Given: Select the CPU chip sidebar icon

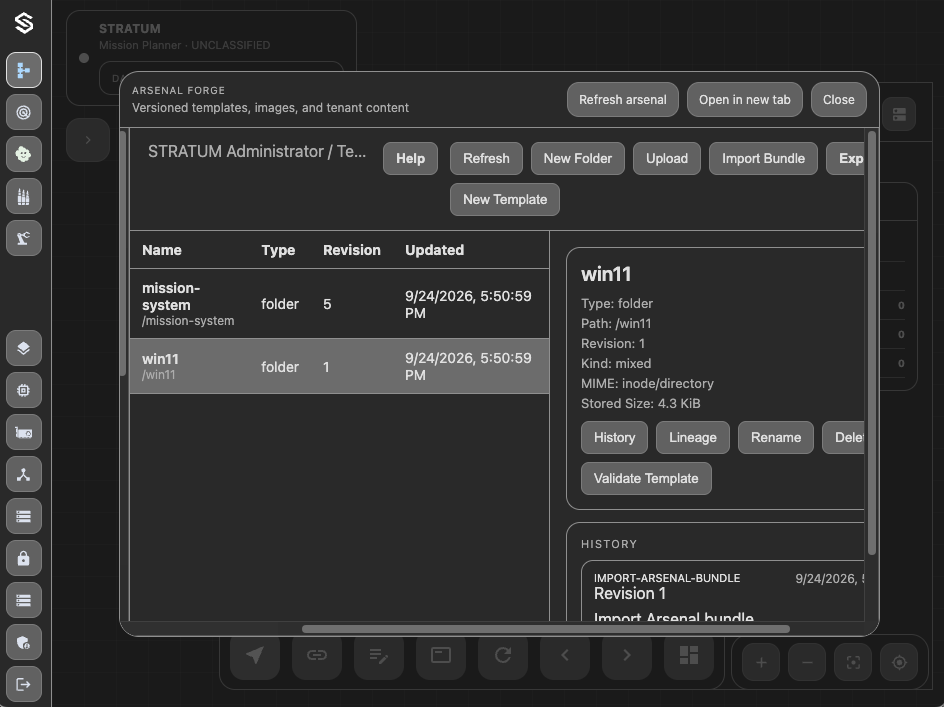Looking at the screenshot, I should [23, 390].
